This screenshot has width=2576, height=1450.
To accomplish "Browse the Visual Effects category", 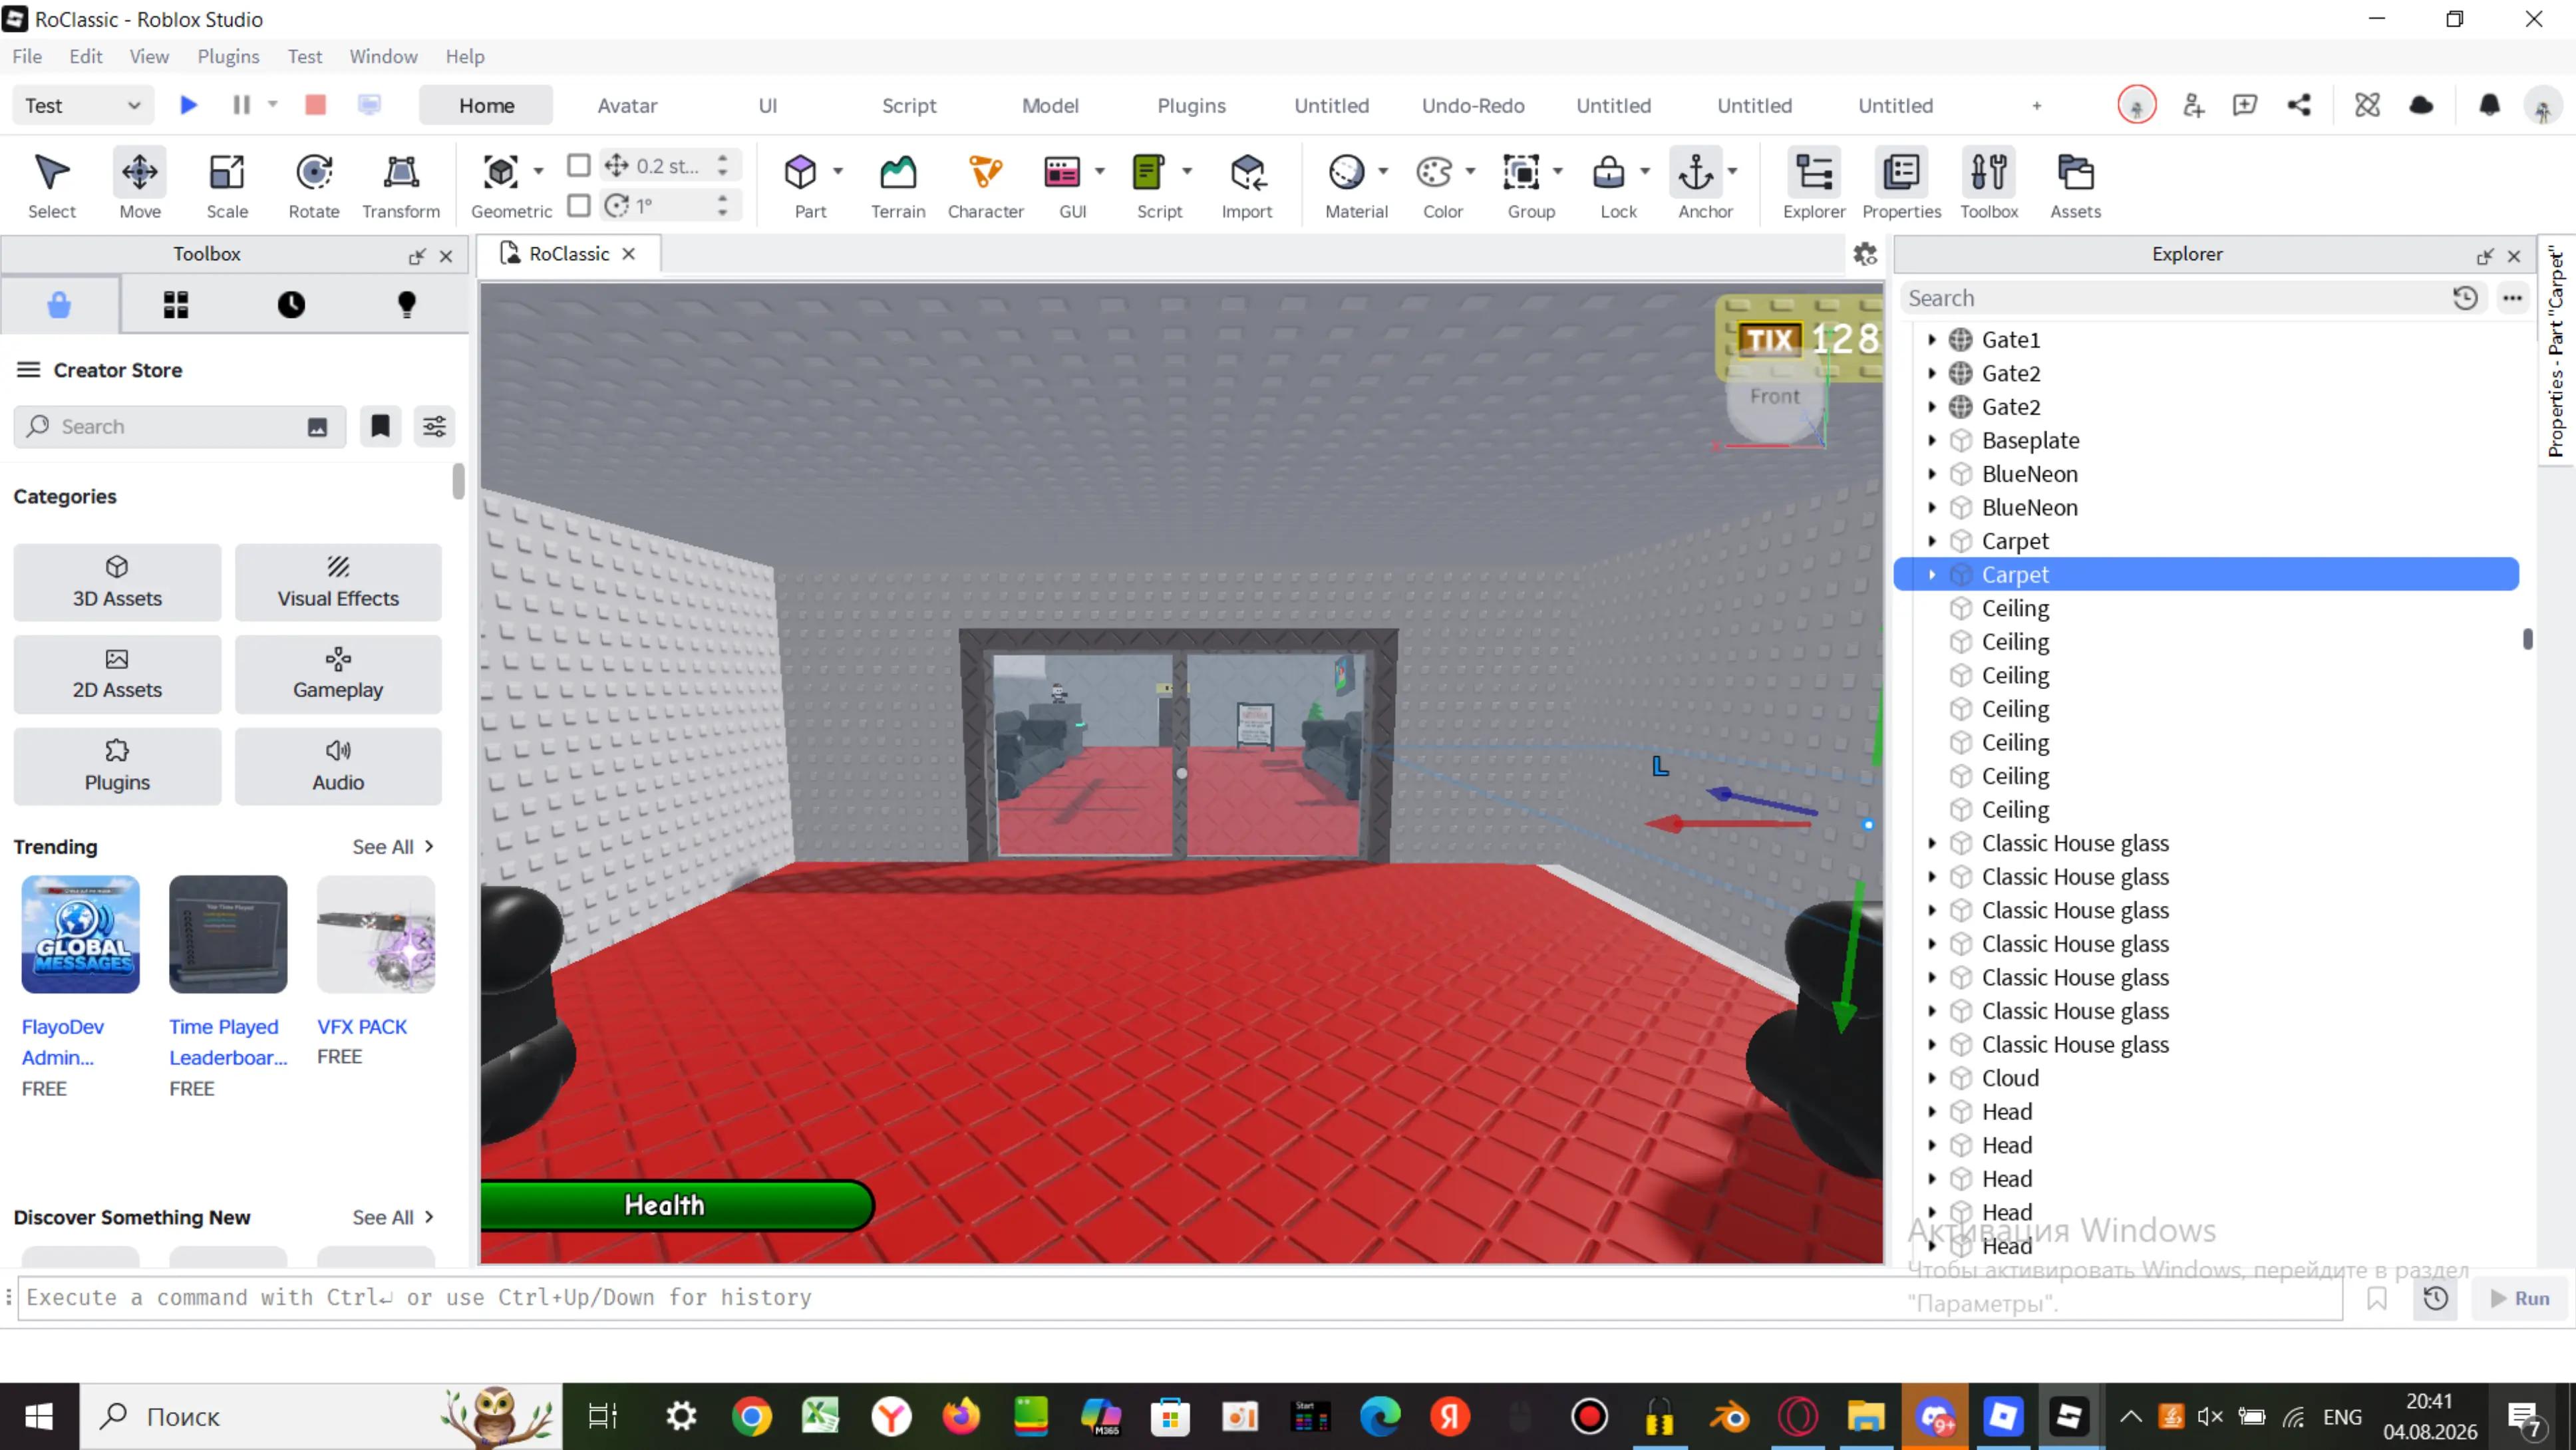I will [338, 582].
